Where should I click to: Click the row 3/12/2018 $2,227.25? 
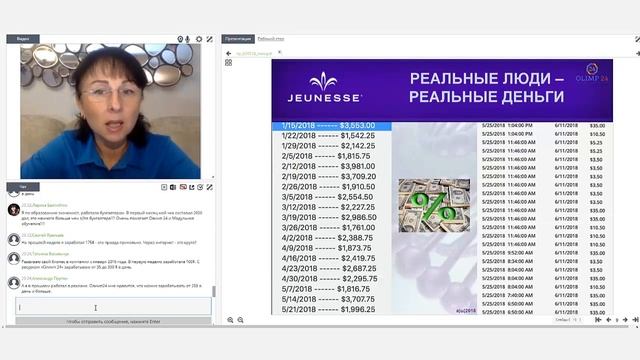(x=328, y=207)
